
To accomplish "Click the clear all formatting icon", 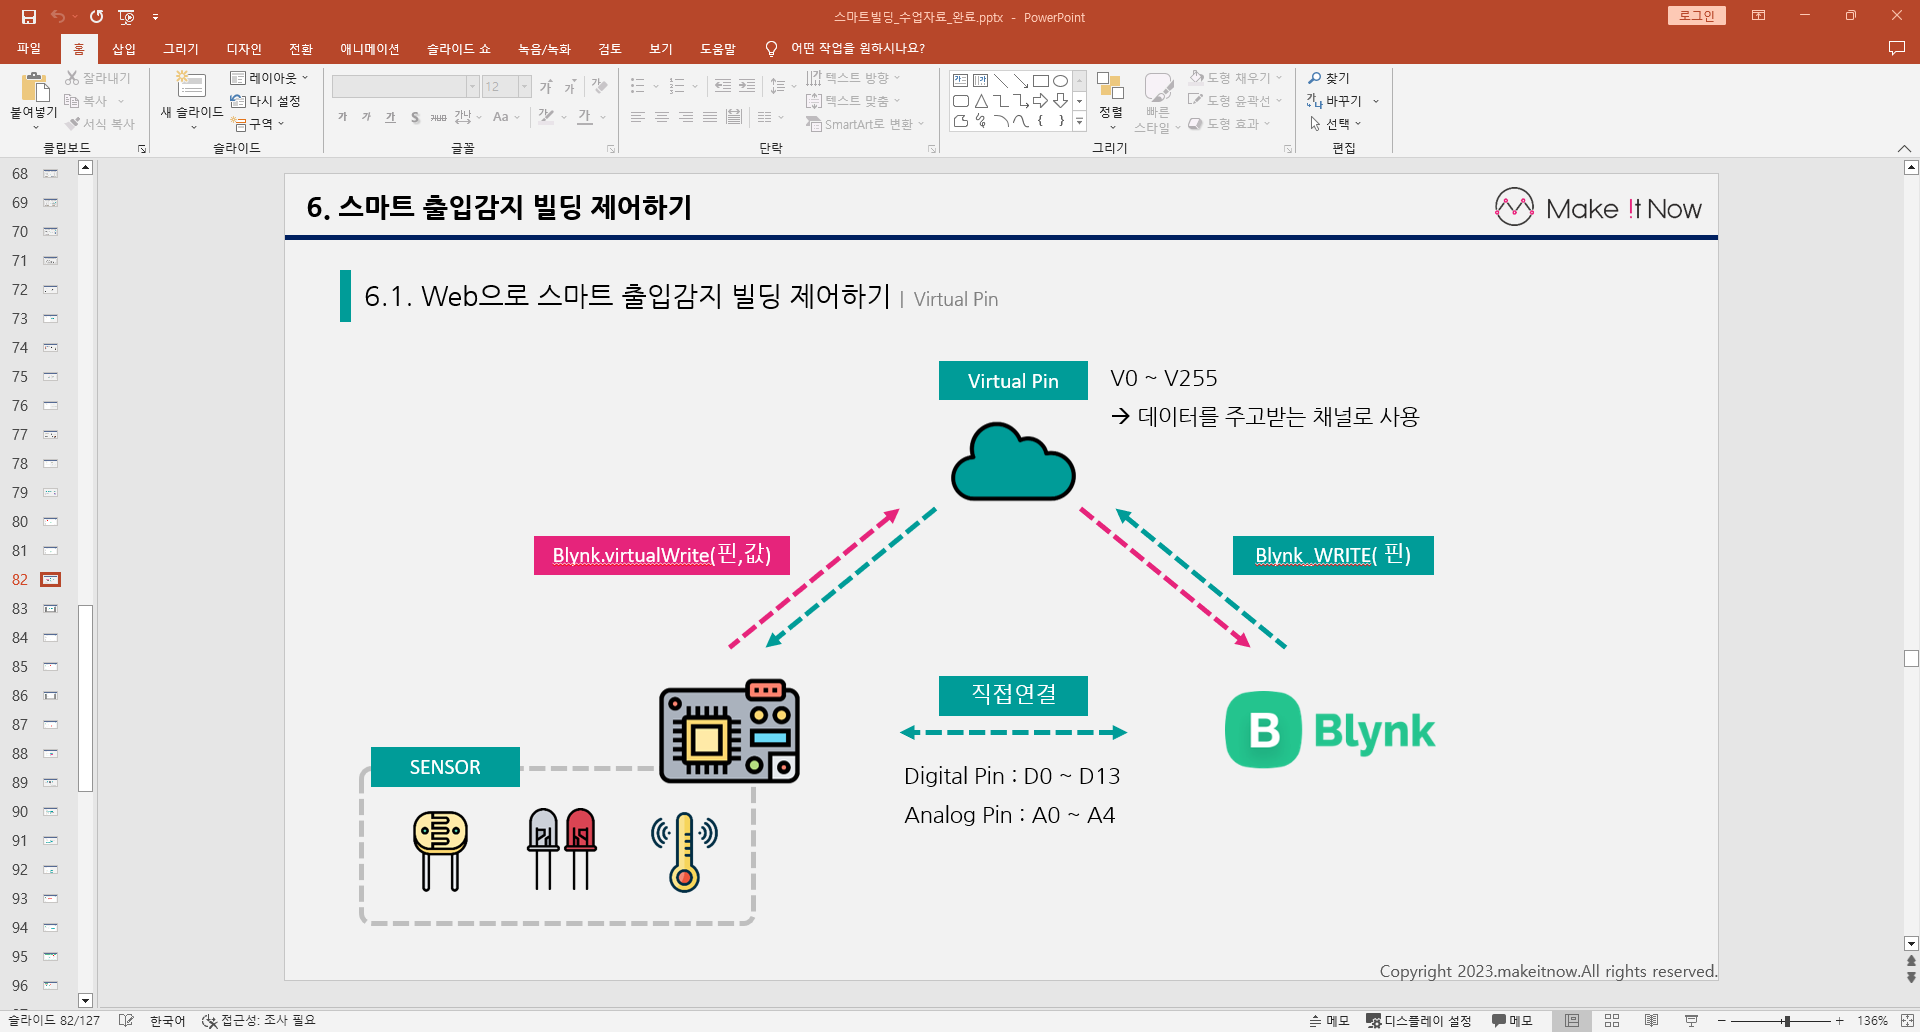I will (x=599, y=86).
